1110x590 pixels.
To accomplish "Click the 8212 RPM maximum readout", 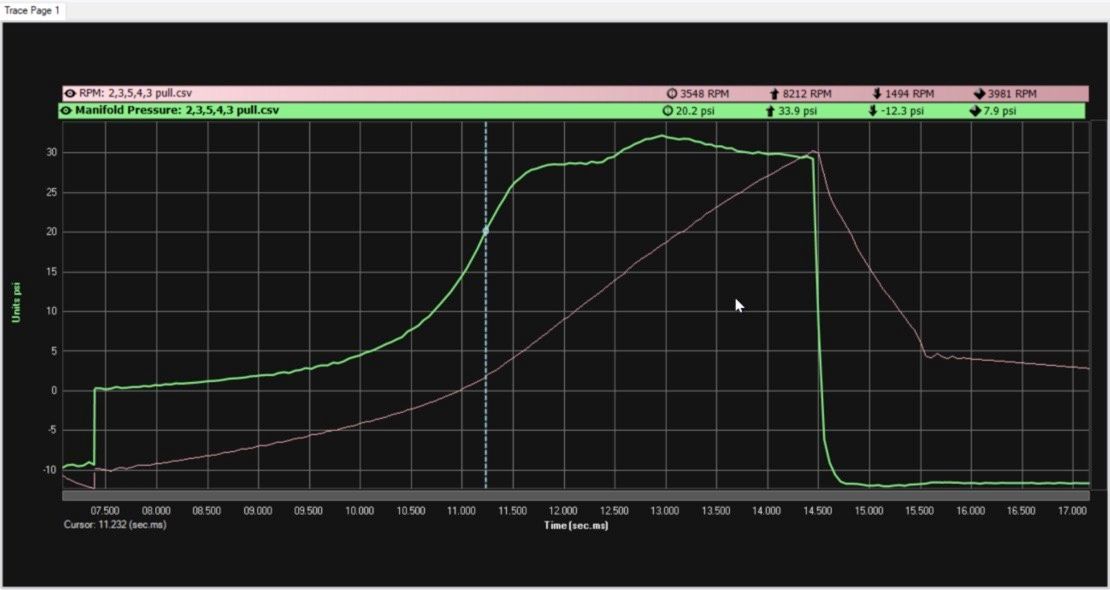I will pyautogui.click(x=806, y=93).
